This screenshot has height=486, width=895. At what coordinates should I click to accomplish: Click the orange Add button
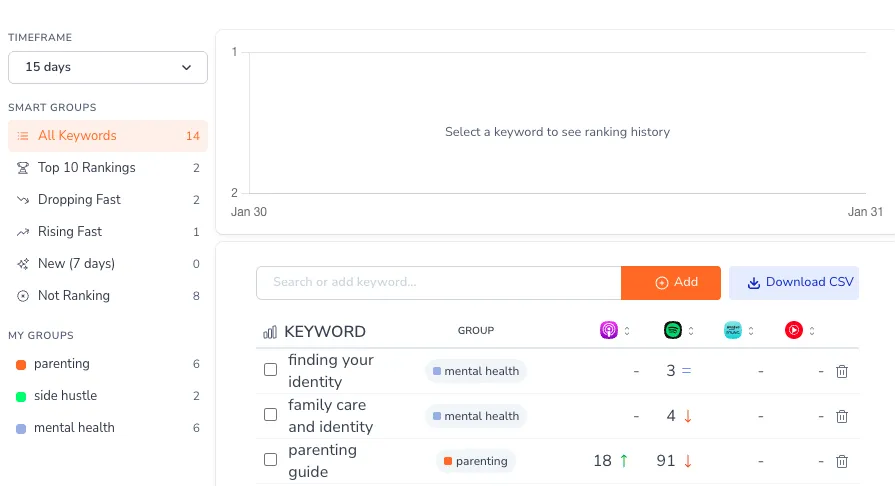tap(671, 283)
